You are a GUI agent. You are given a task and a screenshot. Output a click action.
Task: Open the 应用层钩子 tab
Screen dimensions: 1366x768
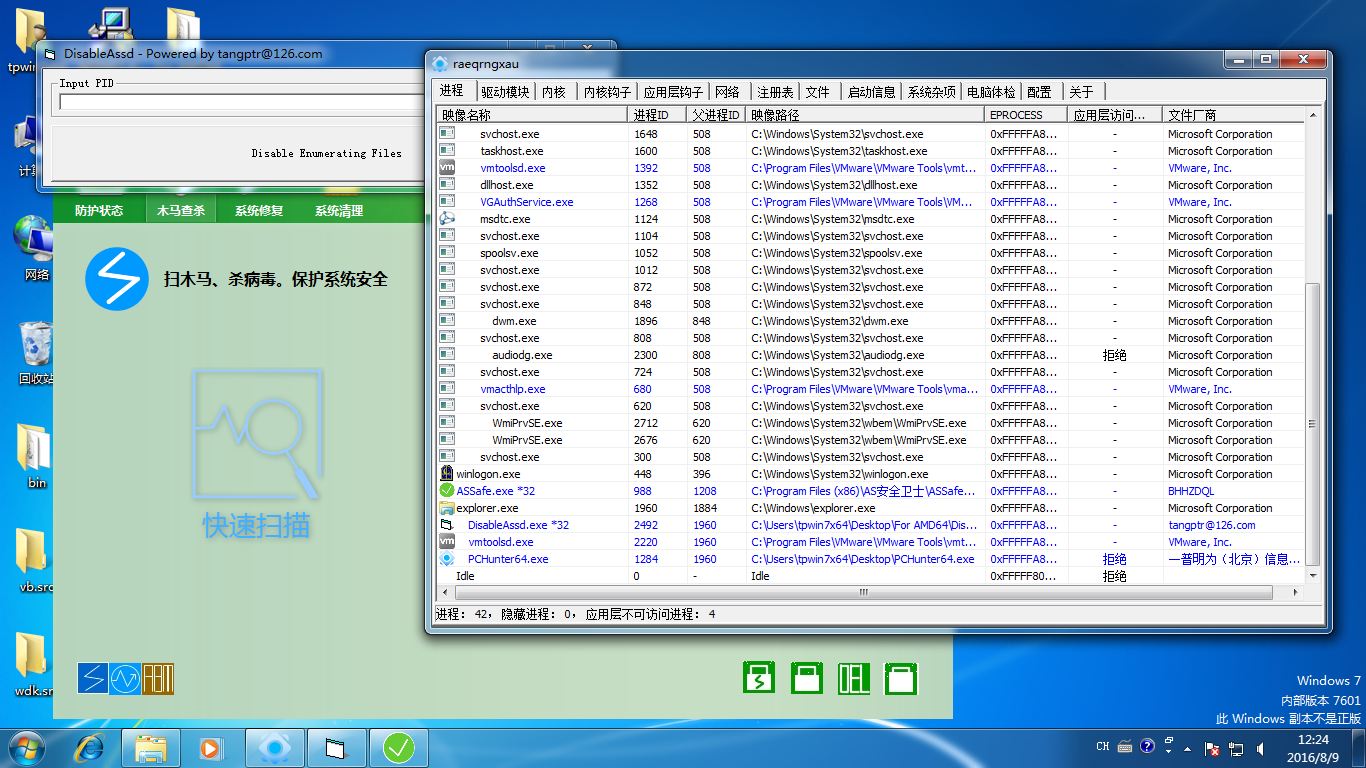click(673, 92)
